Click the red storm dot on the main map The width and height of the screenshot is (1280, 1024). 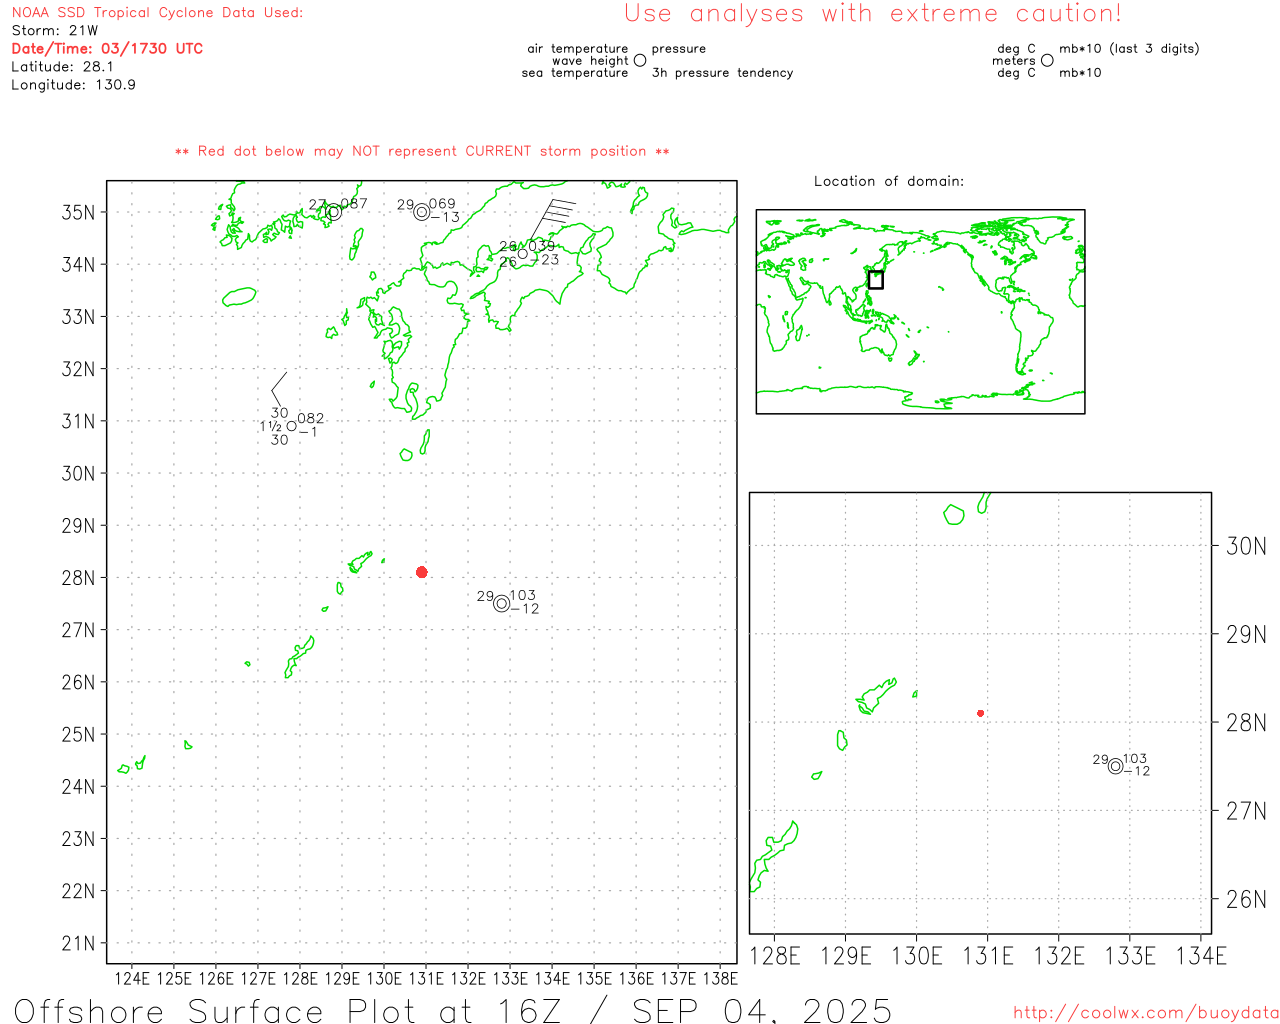422,572
